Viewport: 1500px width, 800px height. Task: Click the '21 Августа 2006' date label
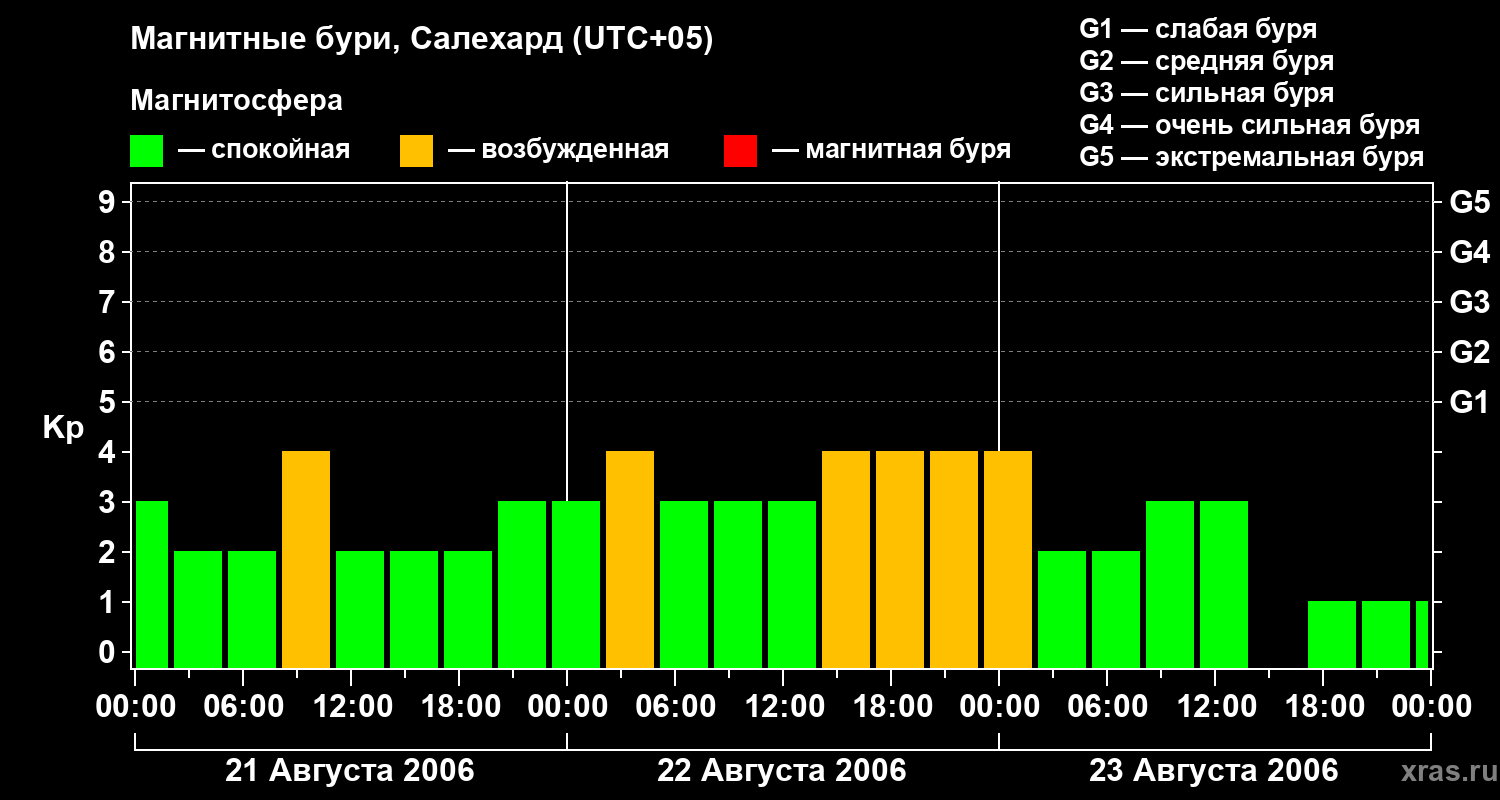(350, 771)
